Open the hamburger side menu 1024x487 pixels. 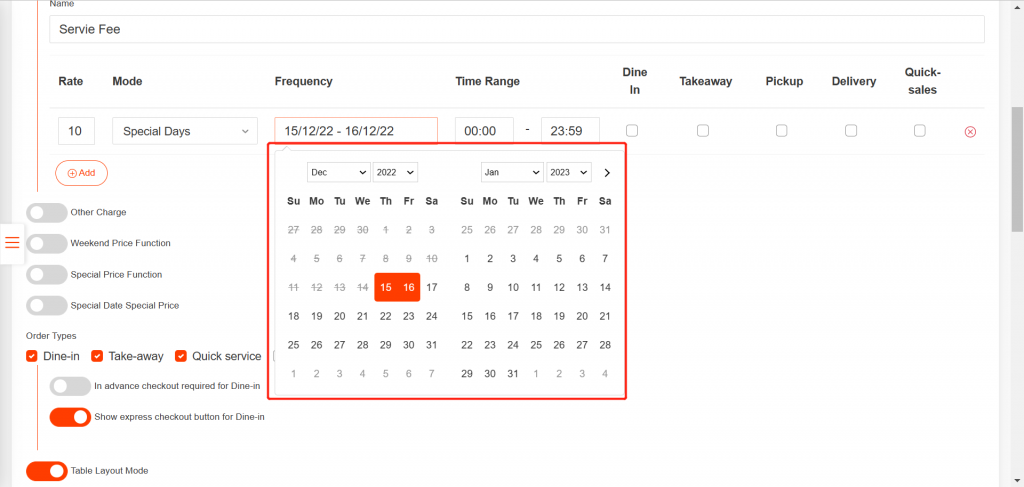pos(12,243)
